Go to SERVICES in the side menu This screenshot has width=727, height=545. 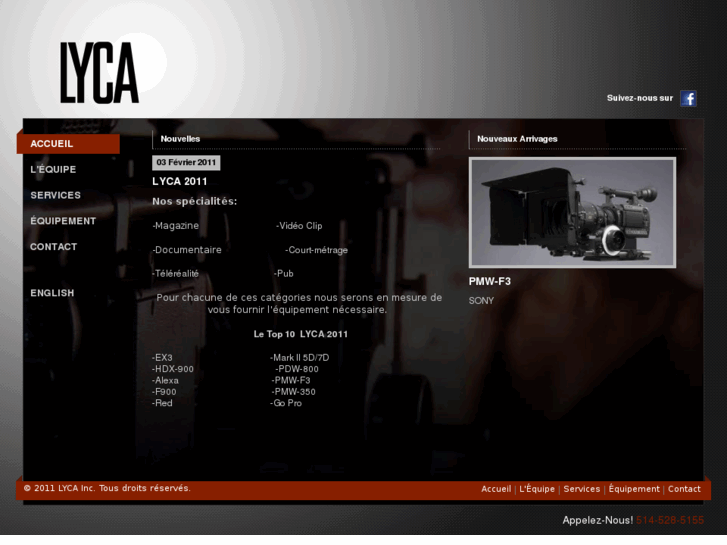coord(56,195)
